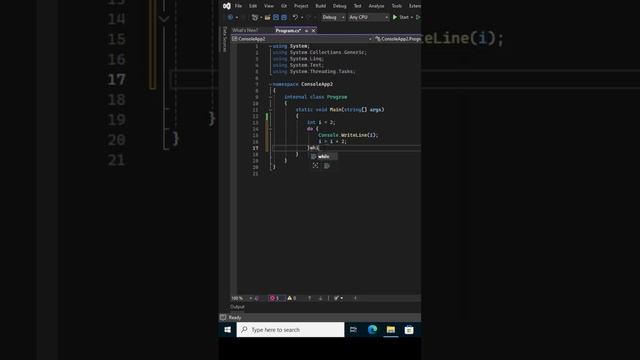
Task: Click the Navigate Backward toolbar button
Action: (231, 17)
